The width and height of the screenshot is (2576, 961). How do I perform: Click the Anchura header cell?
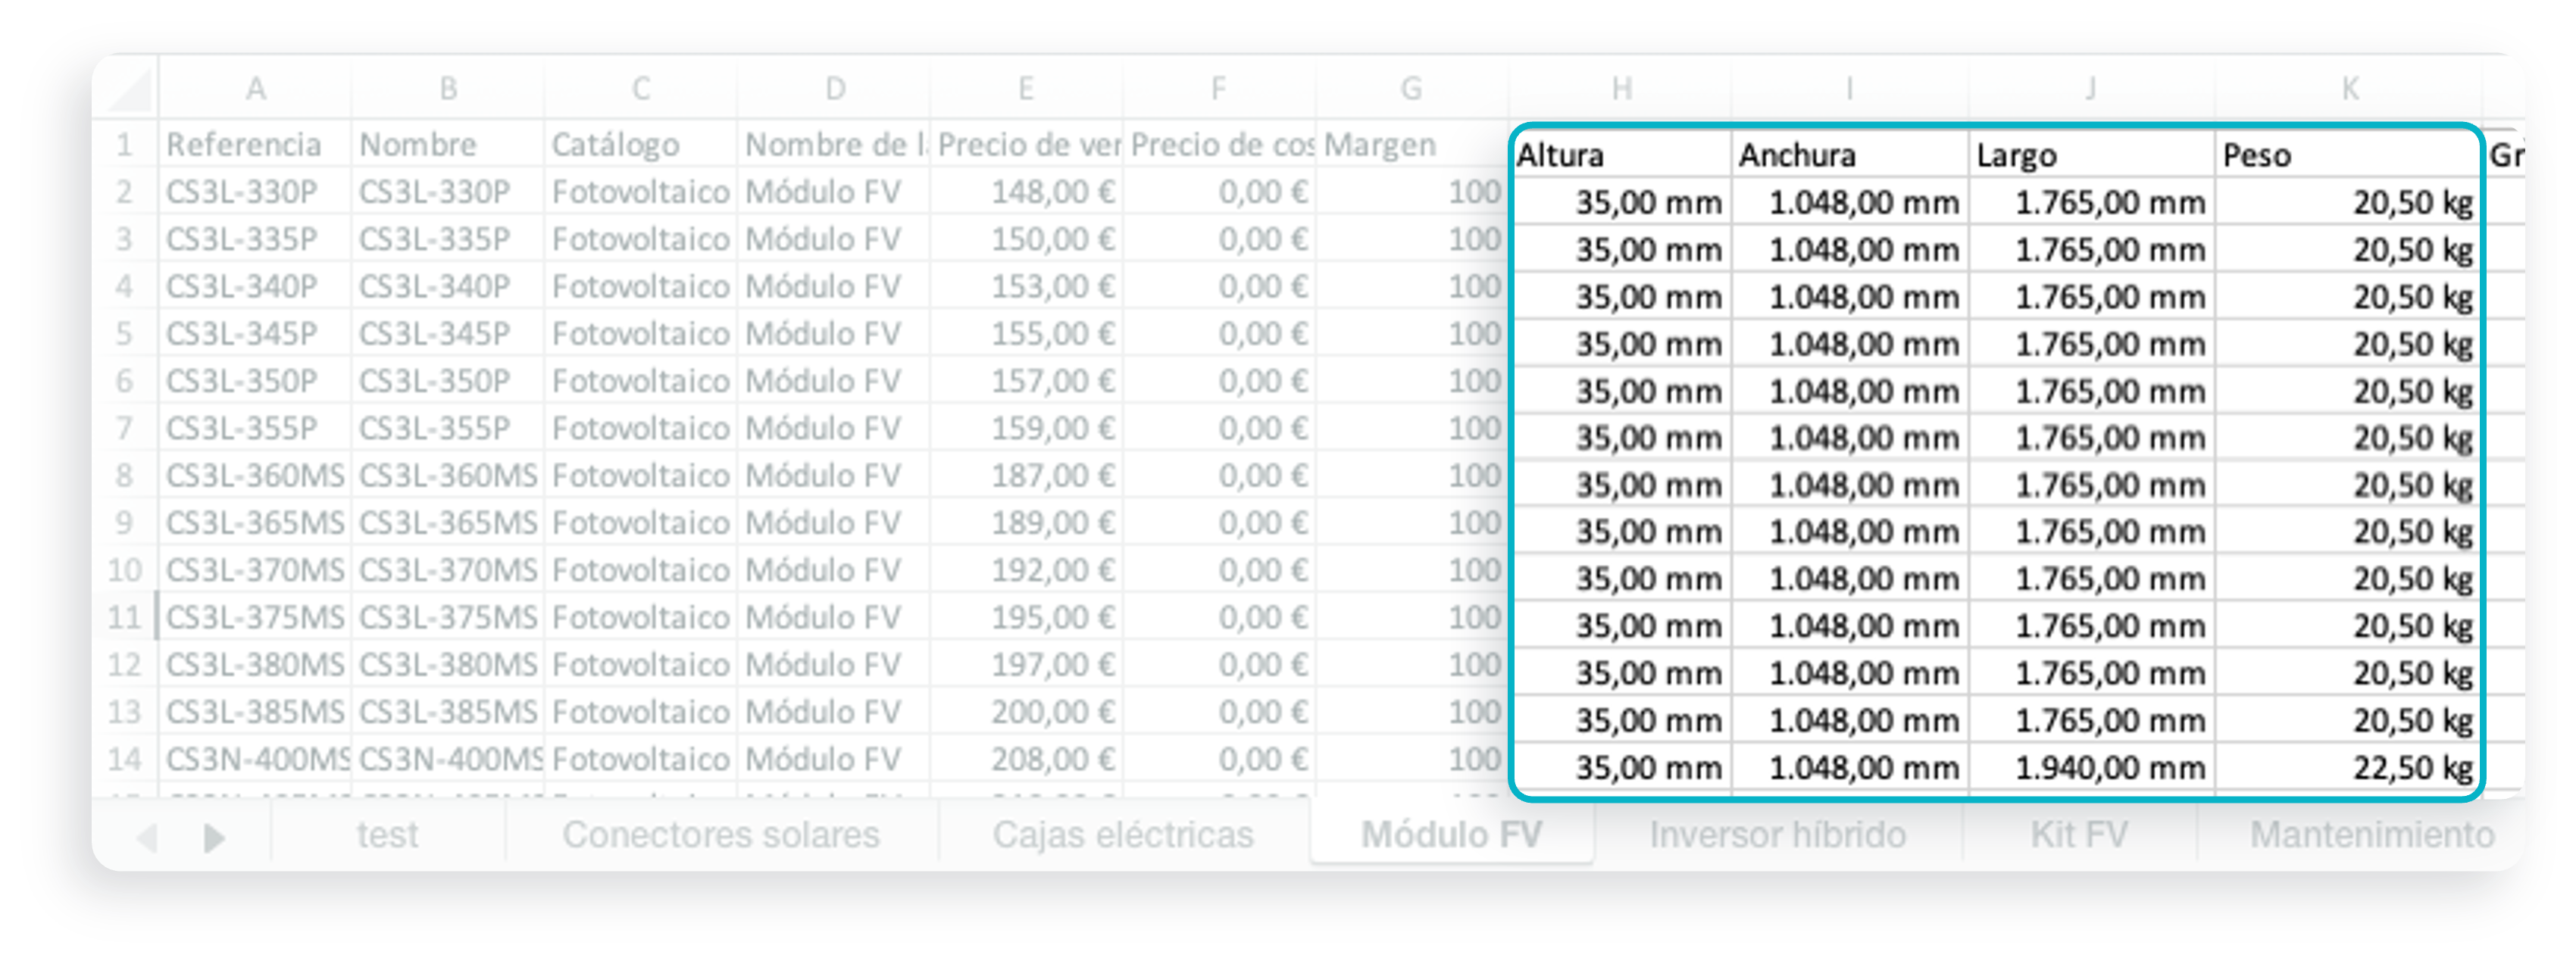click(x=1850, y=155)
